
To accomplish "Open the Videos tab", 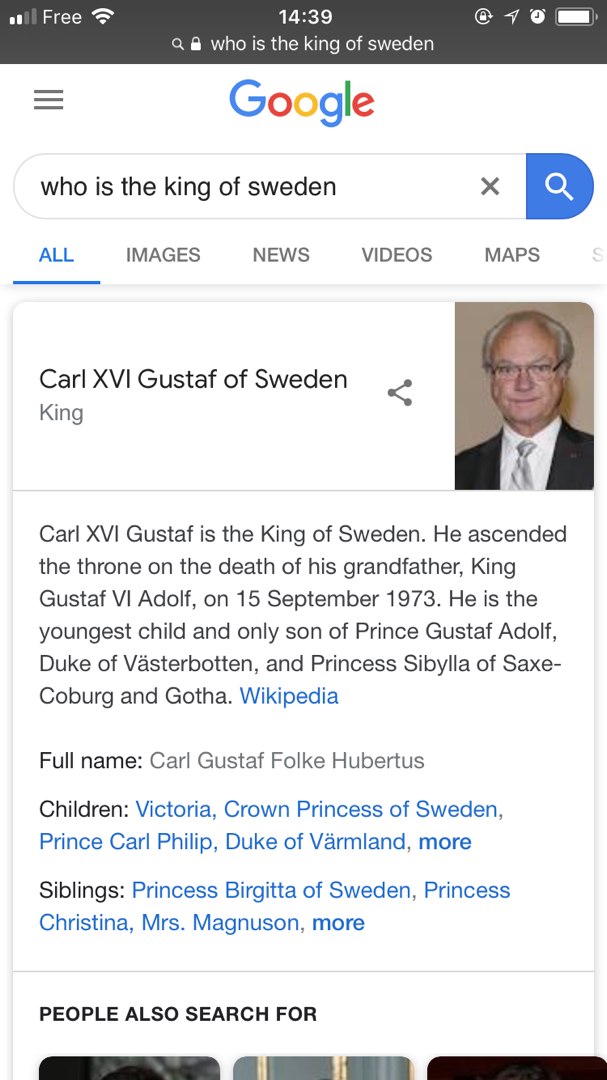I will (x=397, y=255).
